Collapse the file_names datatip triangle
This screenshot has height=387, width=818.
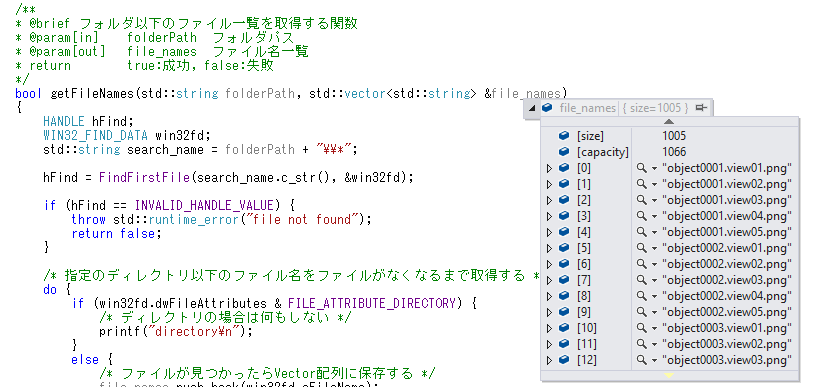[x=532, y=108]
